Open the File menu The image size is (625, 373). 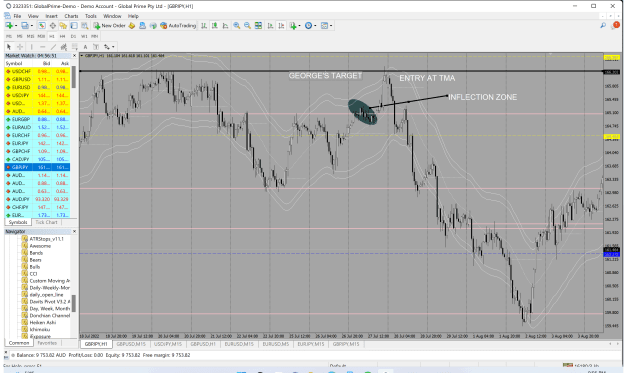click(x=17, y=16)
